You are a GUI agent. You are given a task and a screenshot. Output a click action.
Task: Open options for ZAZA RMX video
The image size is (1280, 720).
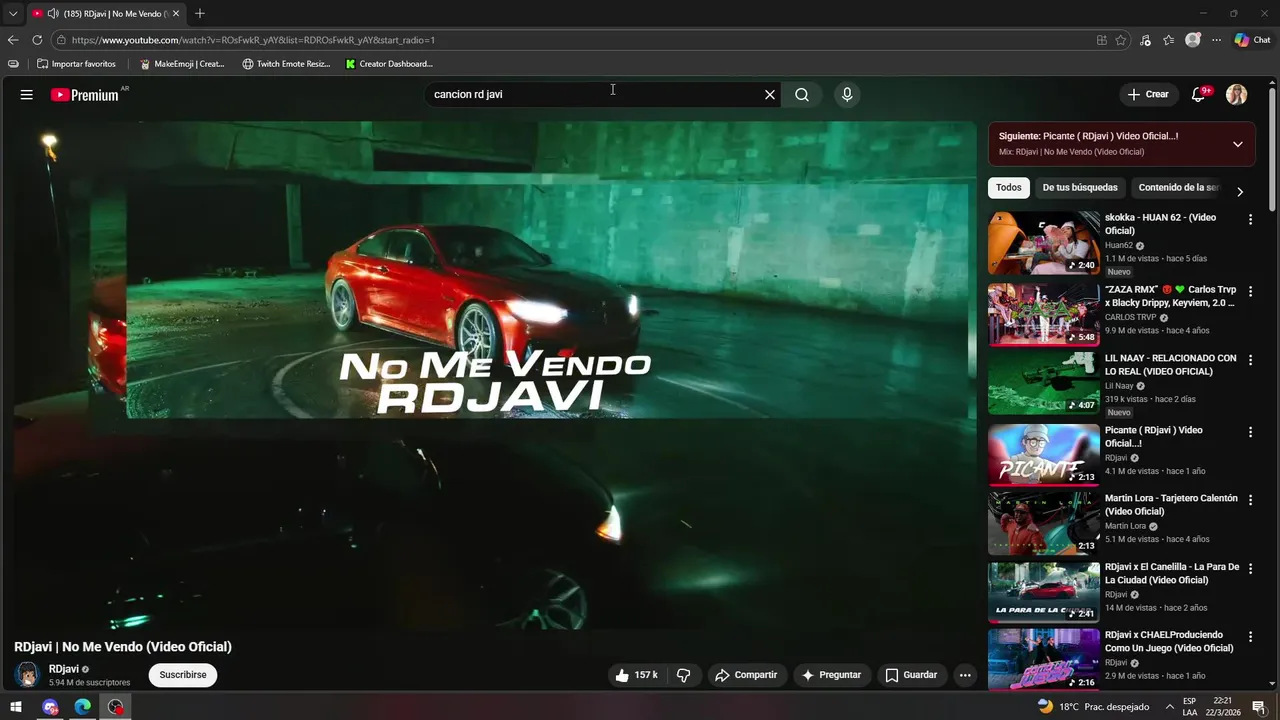[1250, 291]
